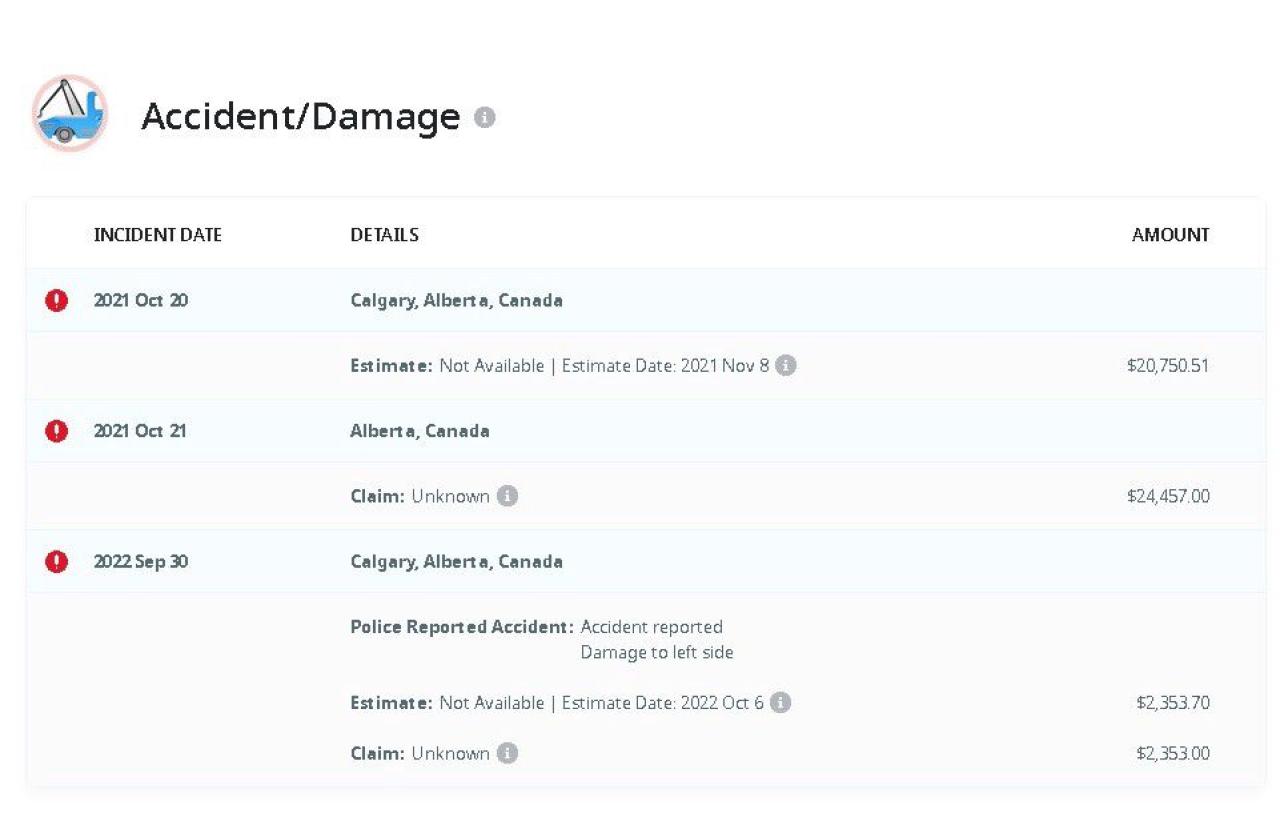Select the 2022 Sep 30 incident date

[141, 562]
